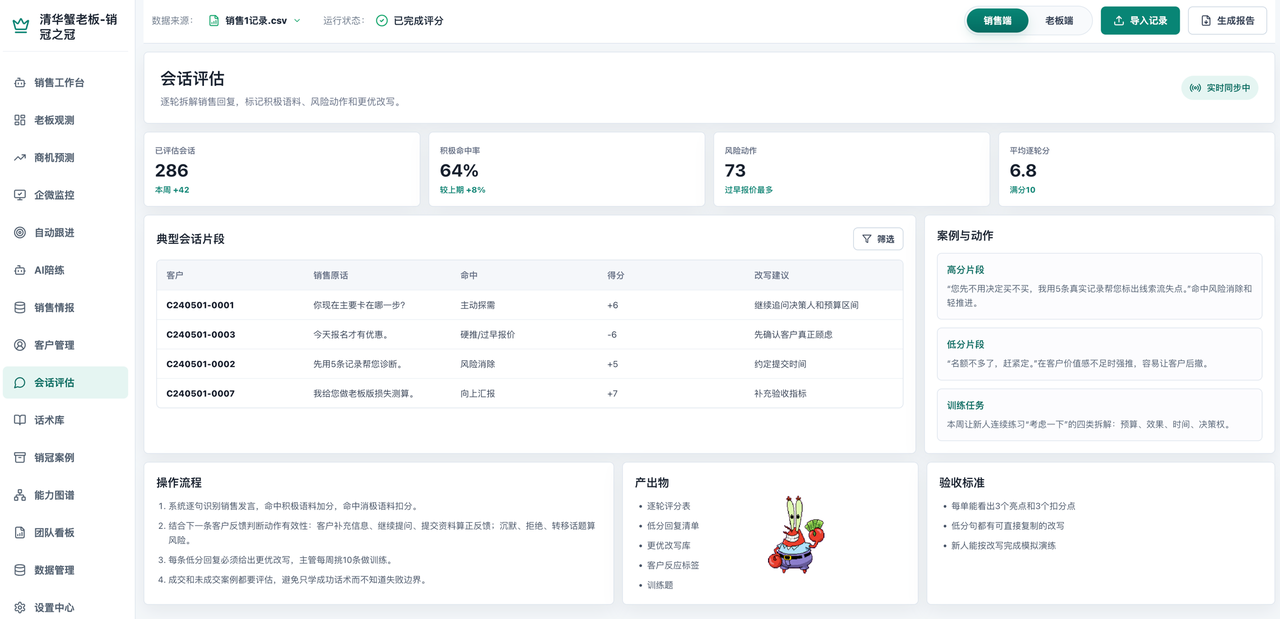Click the 客户管理 user icon
Image resolution: width=1280 pixels, height=619 pixels.
click(20, 345)
